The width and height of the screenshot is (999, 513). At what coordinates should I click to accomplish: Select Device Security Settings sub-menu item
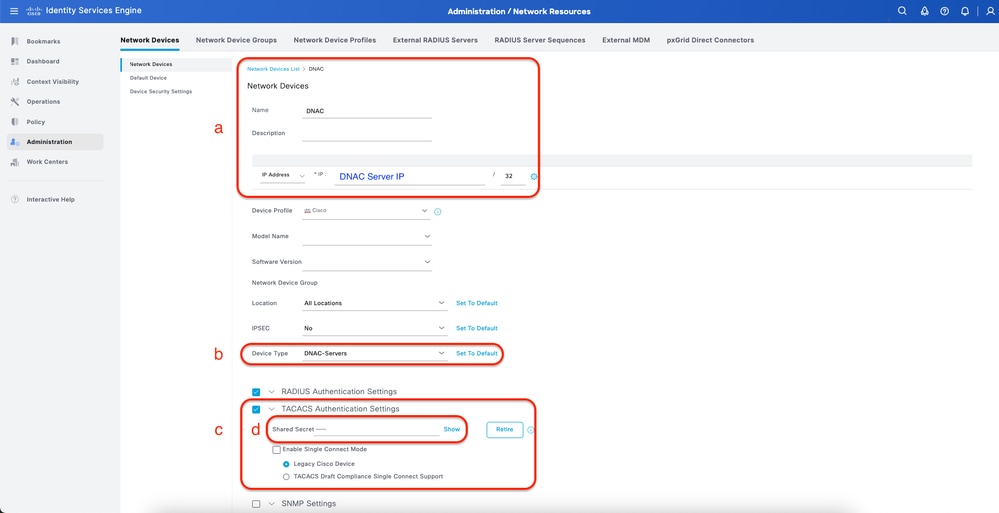tap(161, 92)
